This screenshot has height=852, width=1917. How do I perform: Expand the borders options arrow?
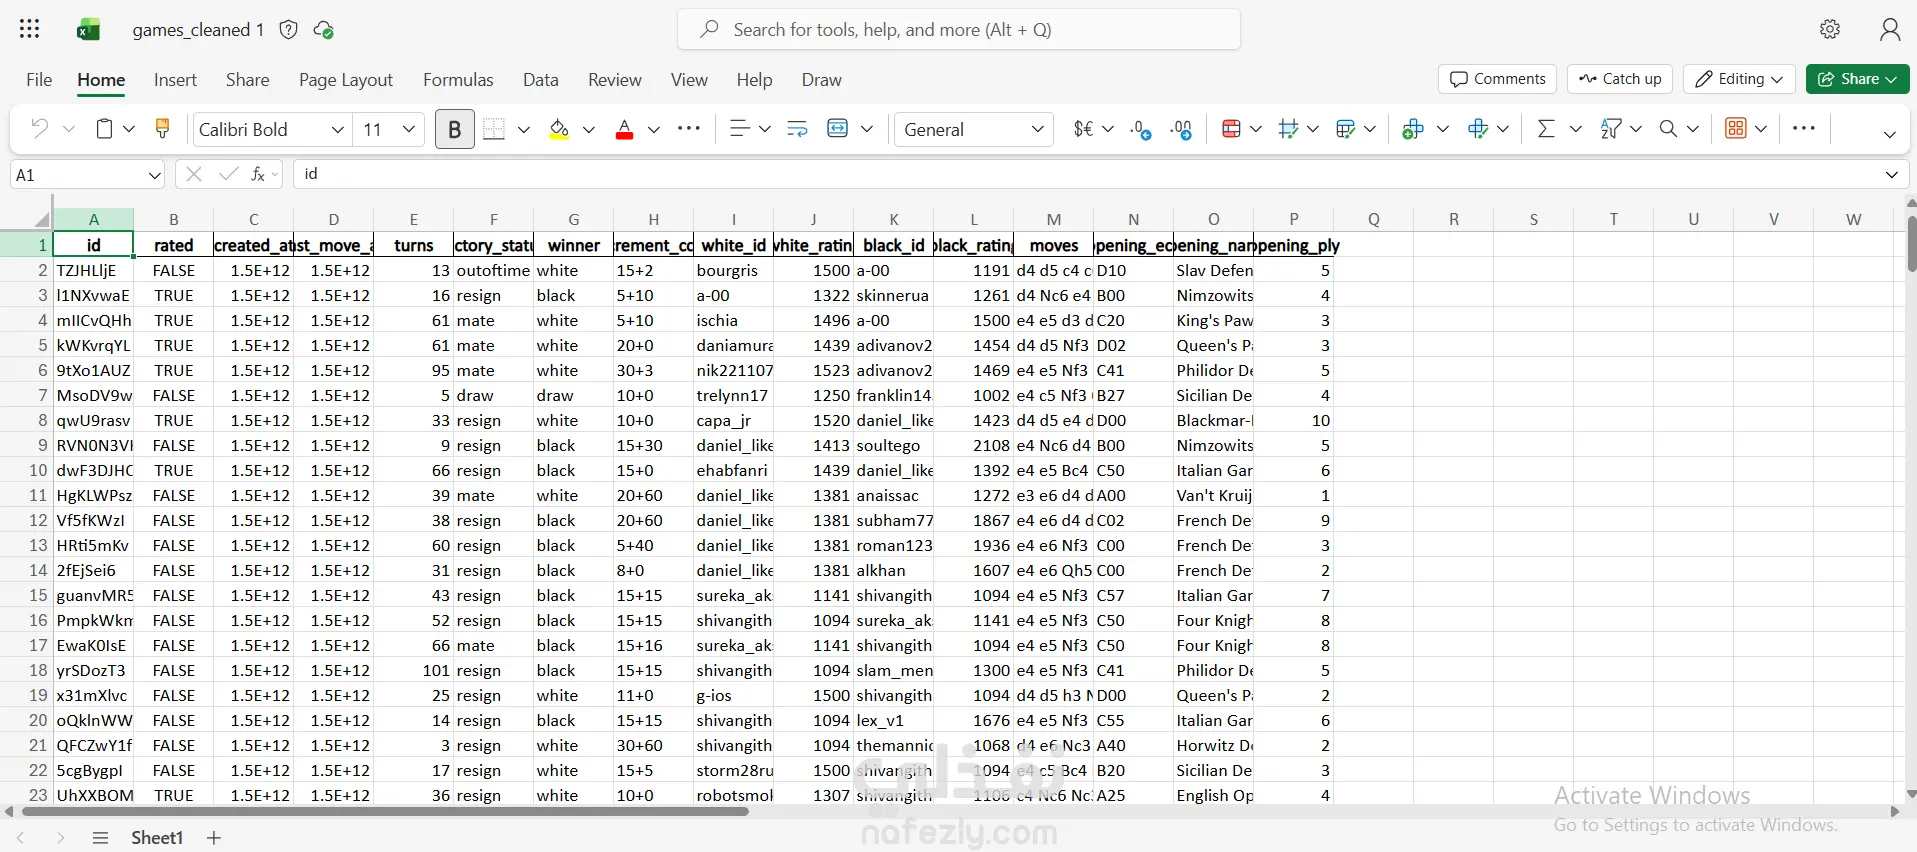click(x=523, y=129)
